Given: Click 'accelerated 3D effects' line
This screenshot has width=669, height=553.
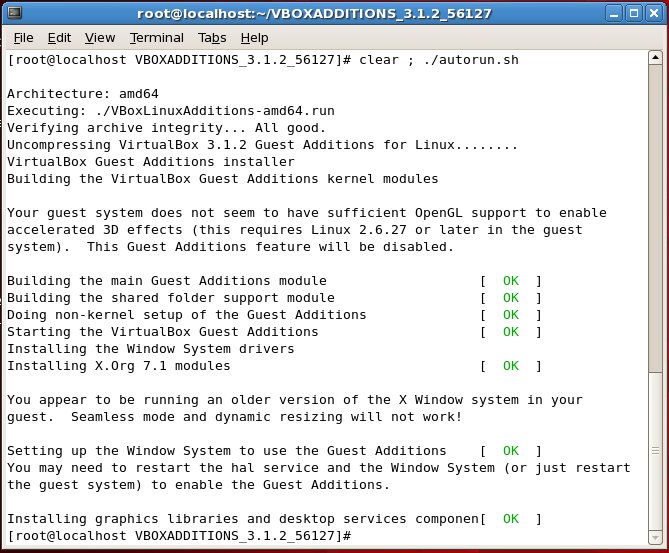Looking at the screenshot, I should pos(295,230).
